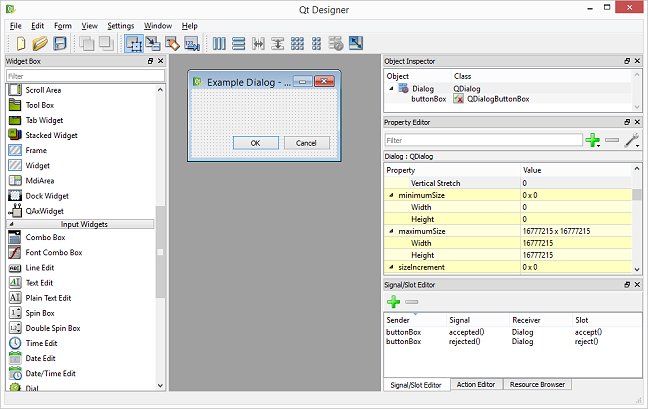The height and width of the screenshot is (409, 648).
Task: Add a new signal/slot connection with the green plus
Action: [x=393, y=302]
